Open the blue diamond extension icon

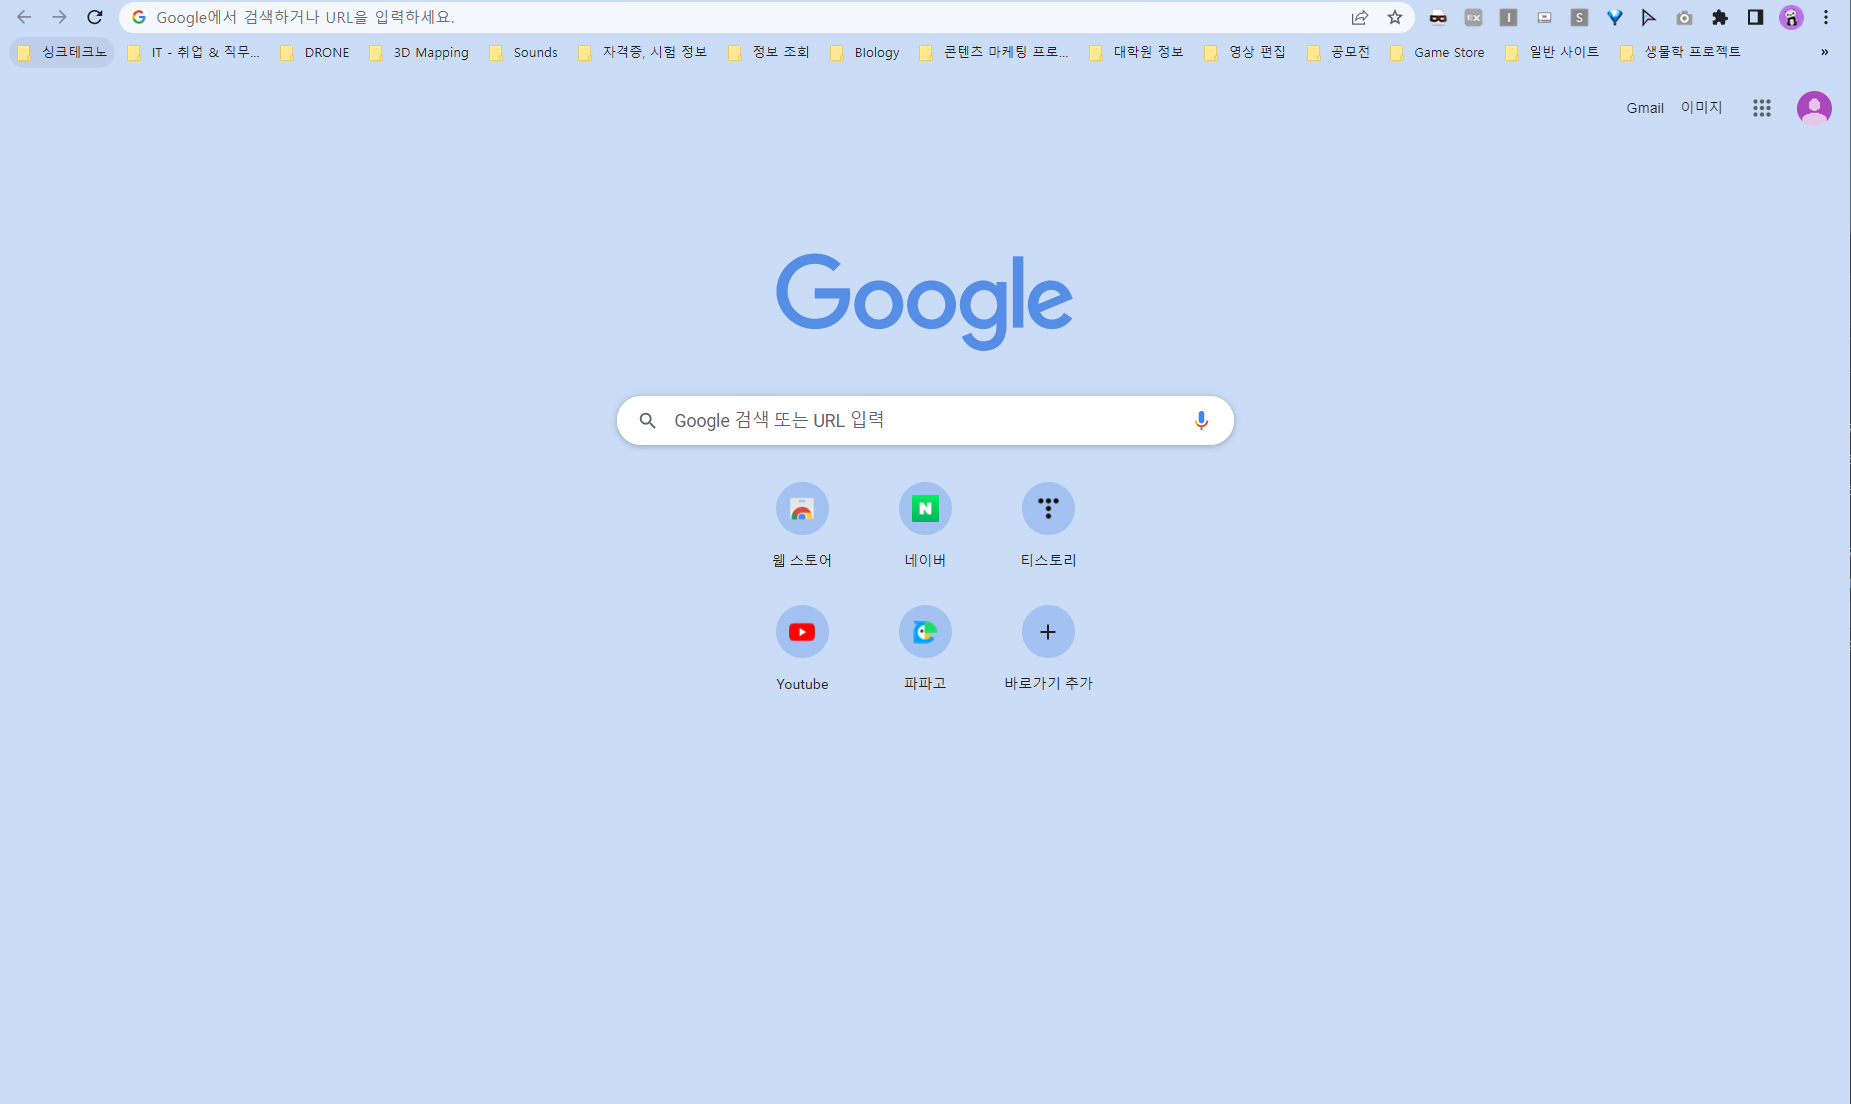[x=1614, y=17]
